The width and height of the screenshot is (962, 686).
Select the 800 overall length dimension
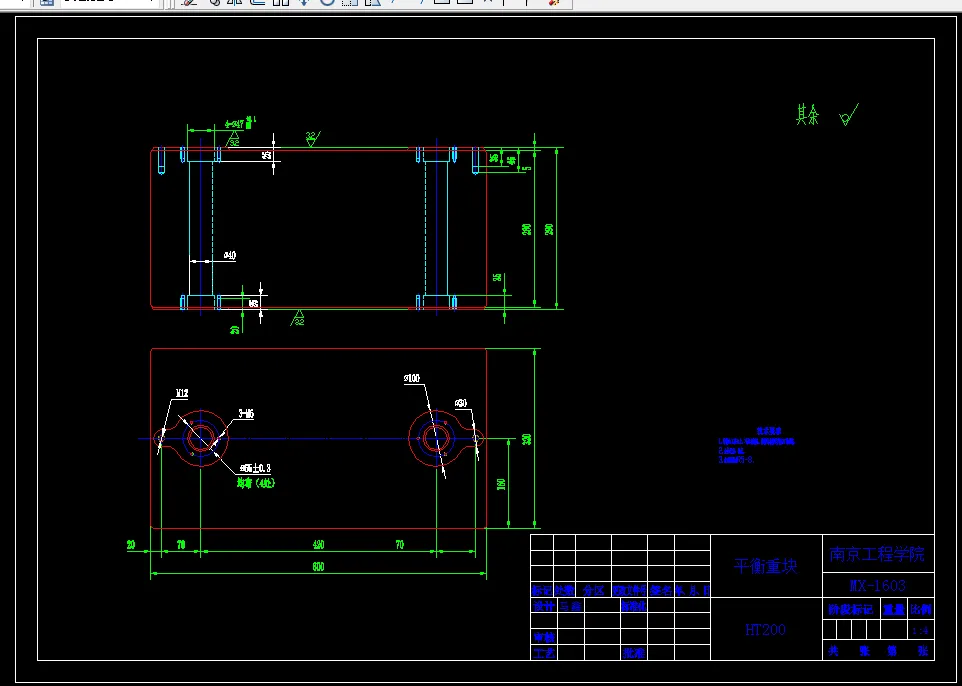pyautogui.click(x=318, y=567)
